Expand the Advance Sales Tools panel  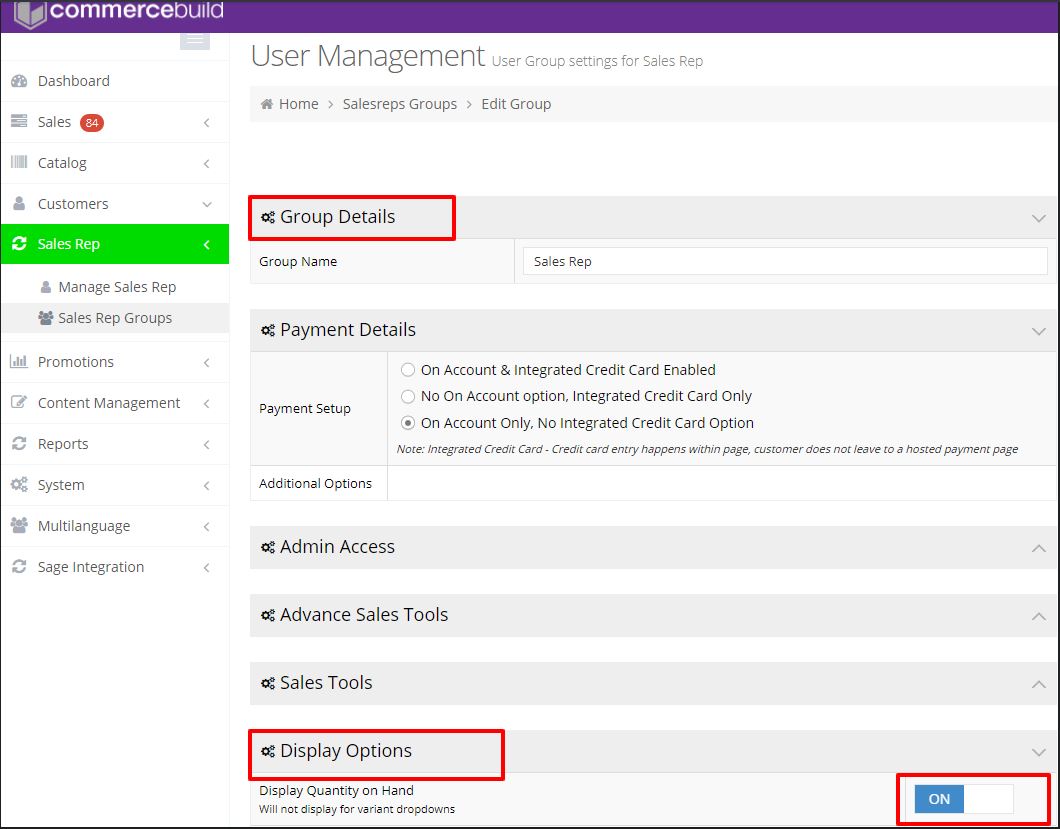click(1041, 615)
